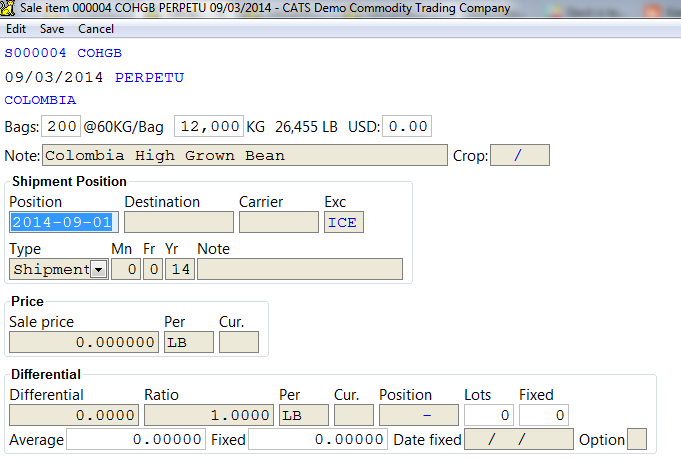Click the Average field showing 0.00000
Screen dimensions: 681x469
point(136,439)
